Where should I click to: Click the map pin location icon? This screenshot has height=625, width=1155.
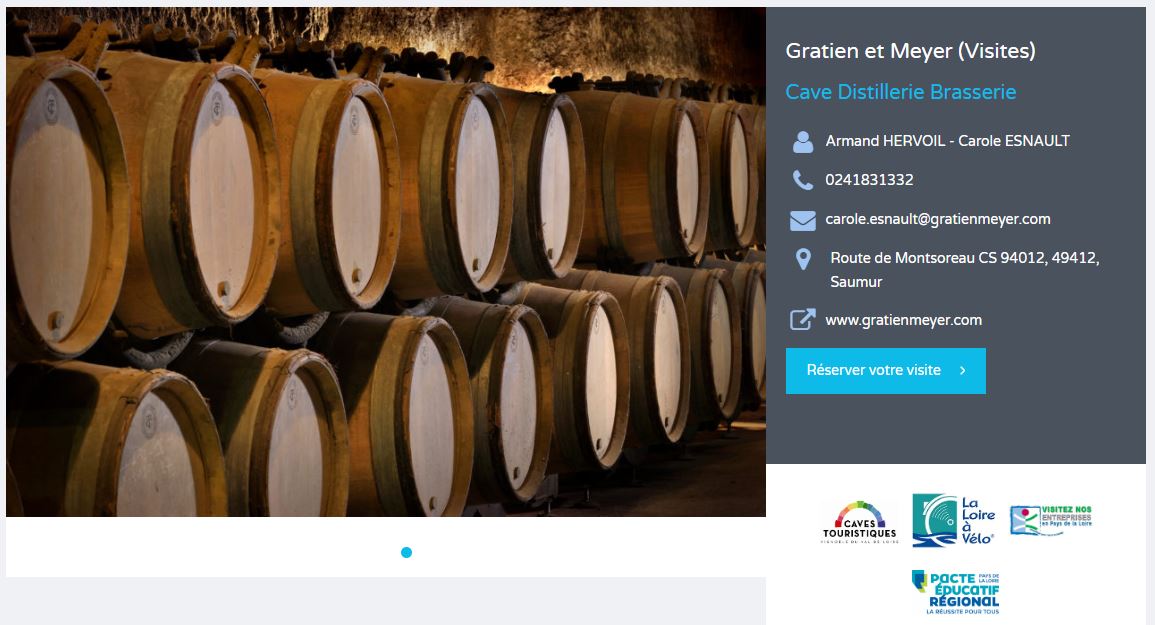point(804,259)
